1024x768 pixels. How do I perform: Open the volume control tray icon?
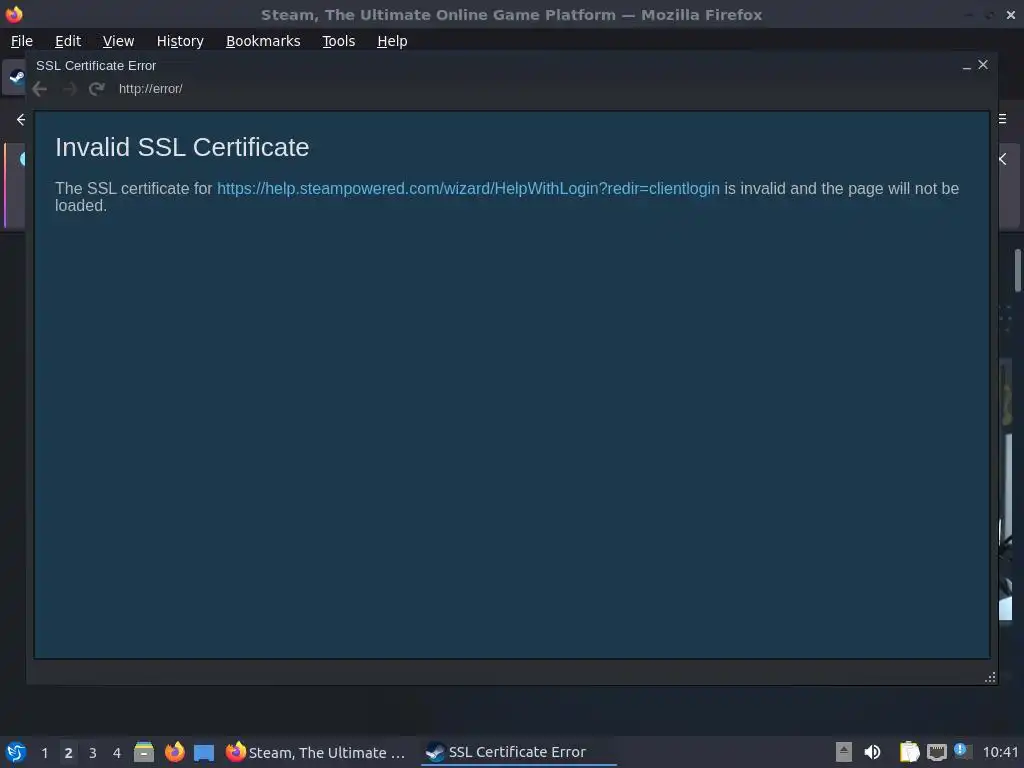872,752
